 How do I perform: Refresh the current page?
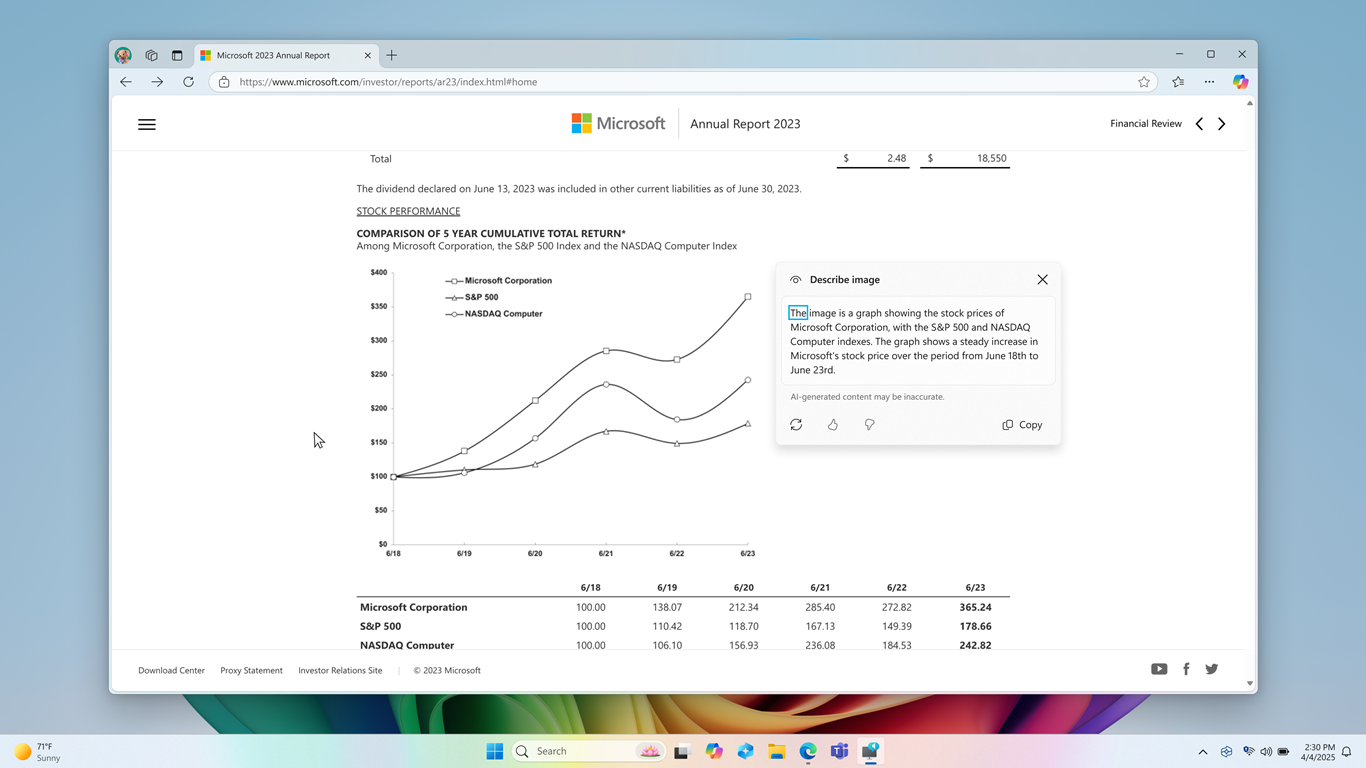point(188,81)
